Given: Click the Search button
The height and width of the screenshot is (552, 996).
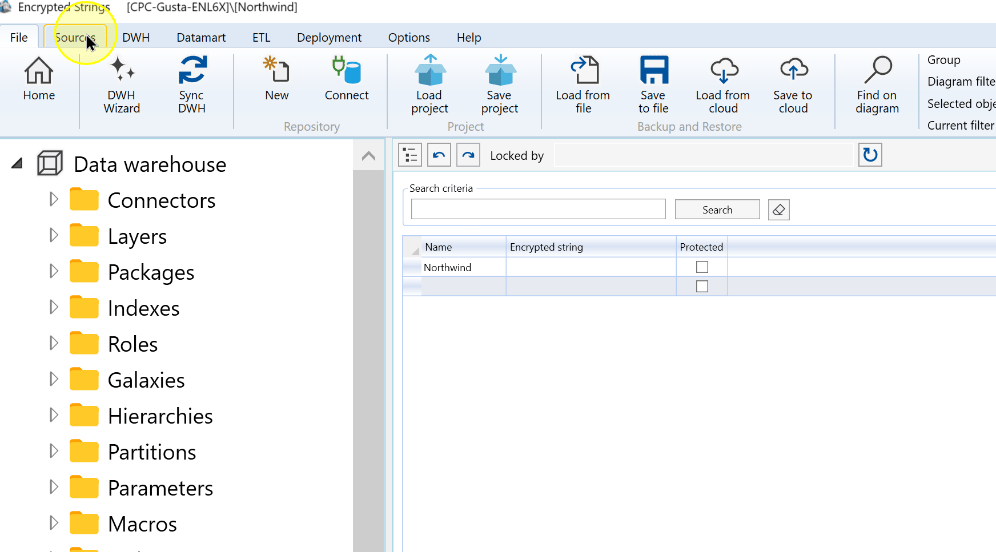Looking at the screenshot, I should [x=717, y=210].
